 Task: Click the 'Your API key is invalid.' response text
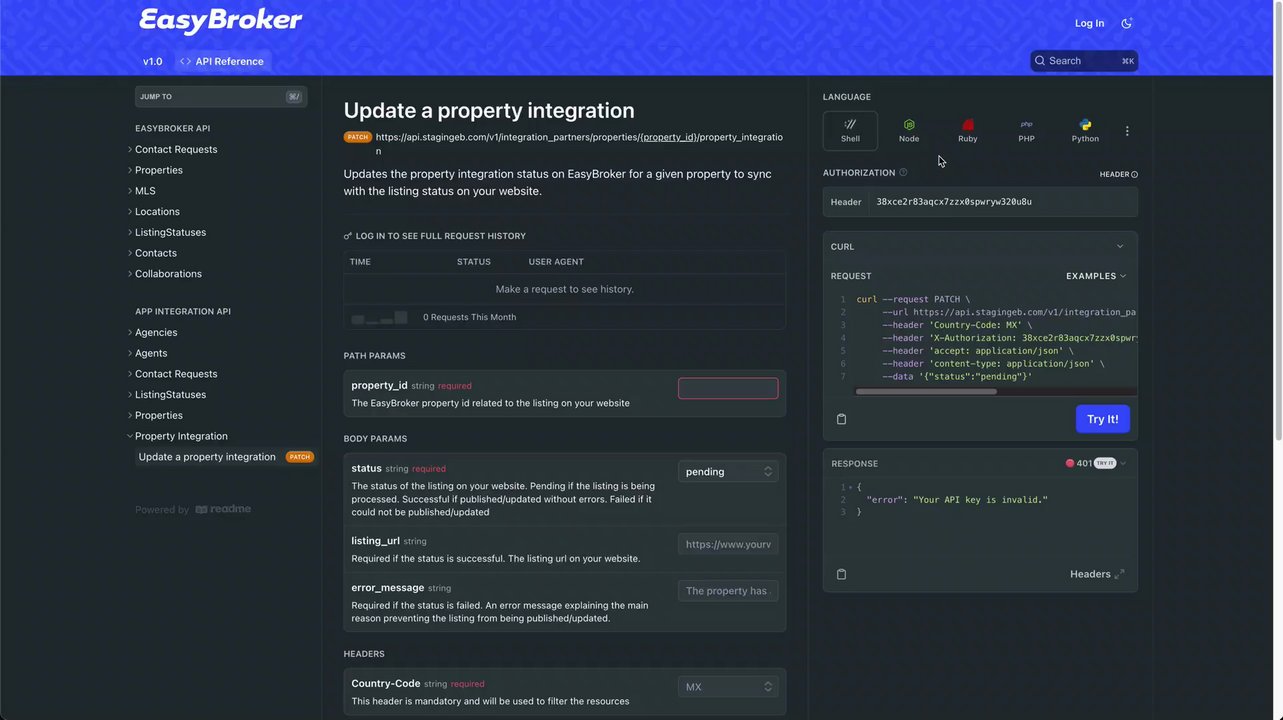pos(980,500)
